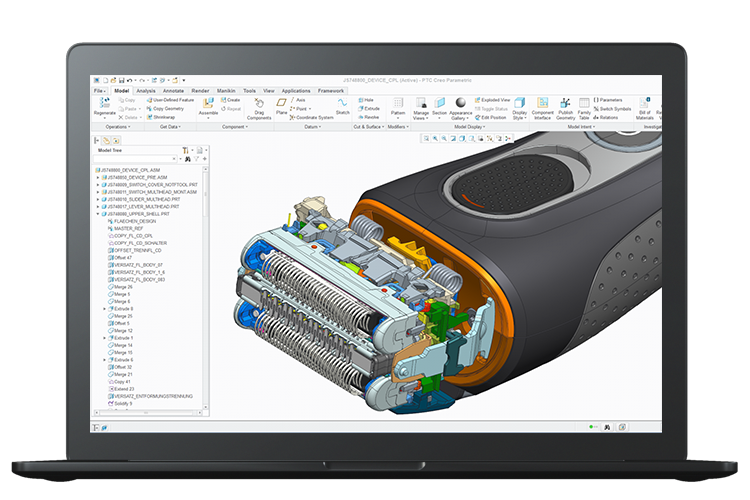The height and width of the screenshot is (500, 750).
Task: Expand the Operations group dropdown
Action: click(x=116, y=127)
